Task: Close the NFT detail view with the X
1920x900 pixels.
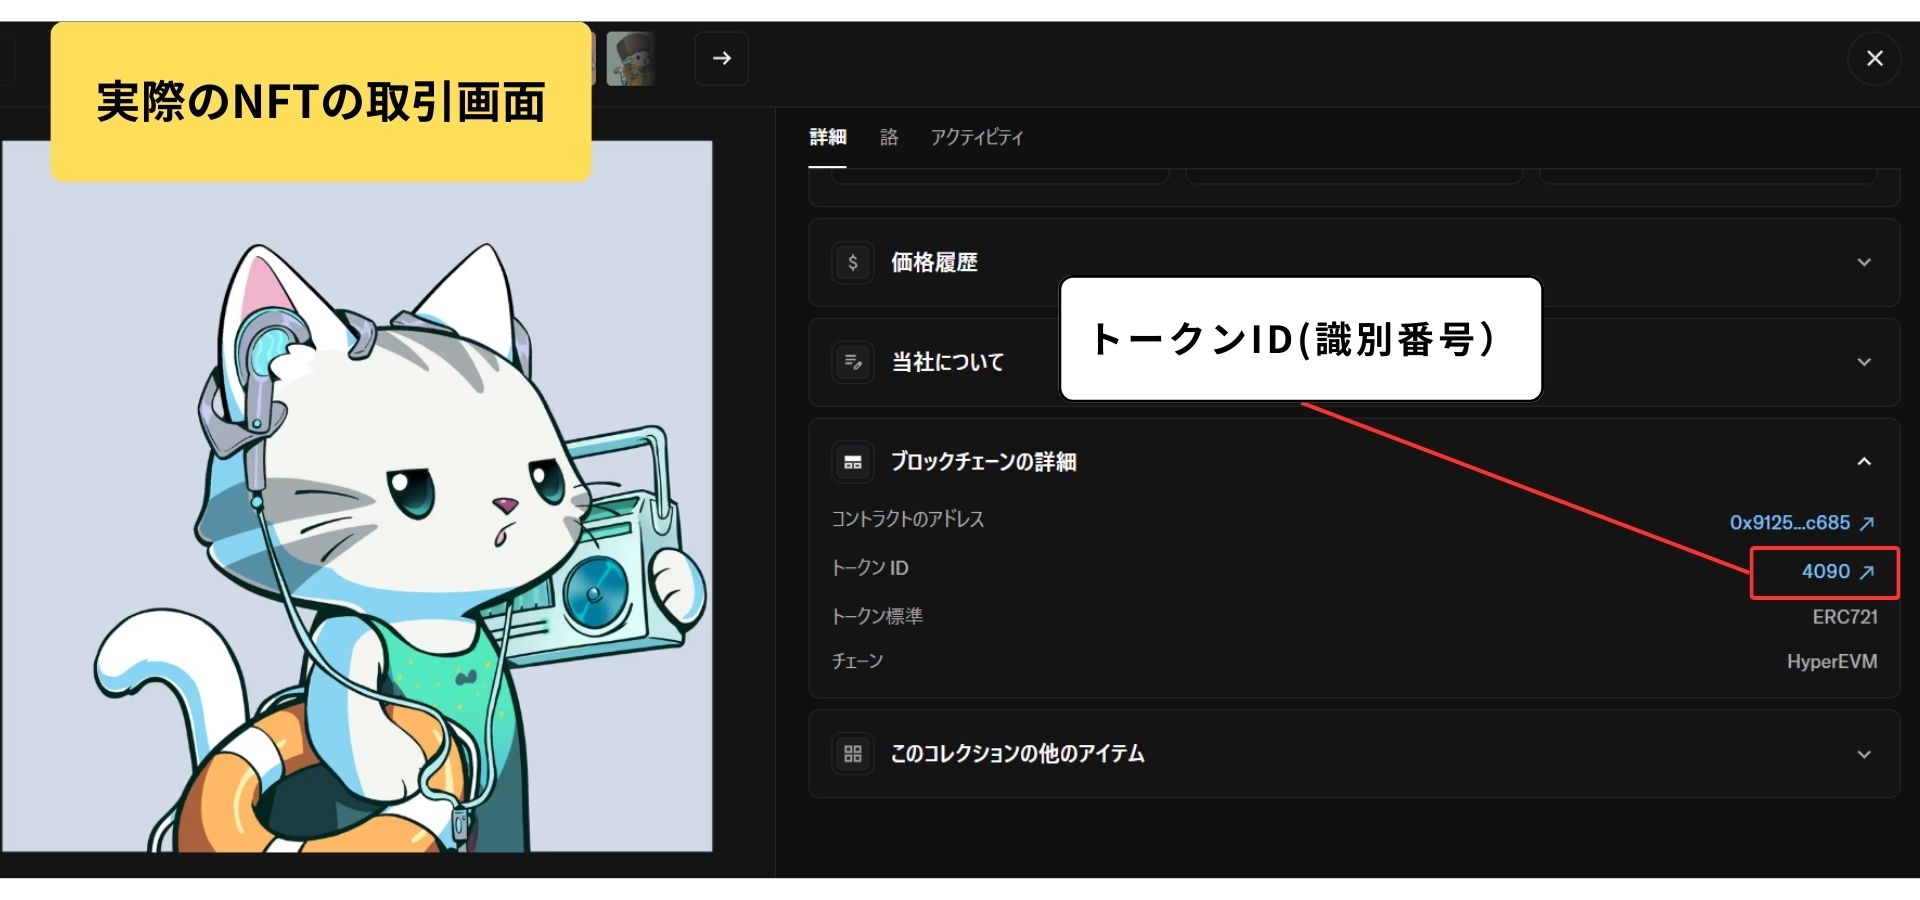Action: [x=1874, y=58]
